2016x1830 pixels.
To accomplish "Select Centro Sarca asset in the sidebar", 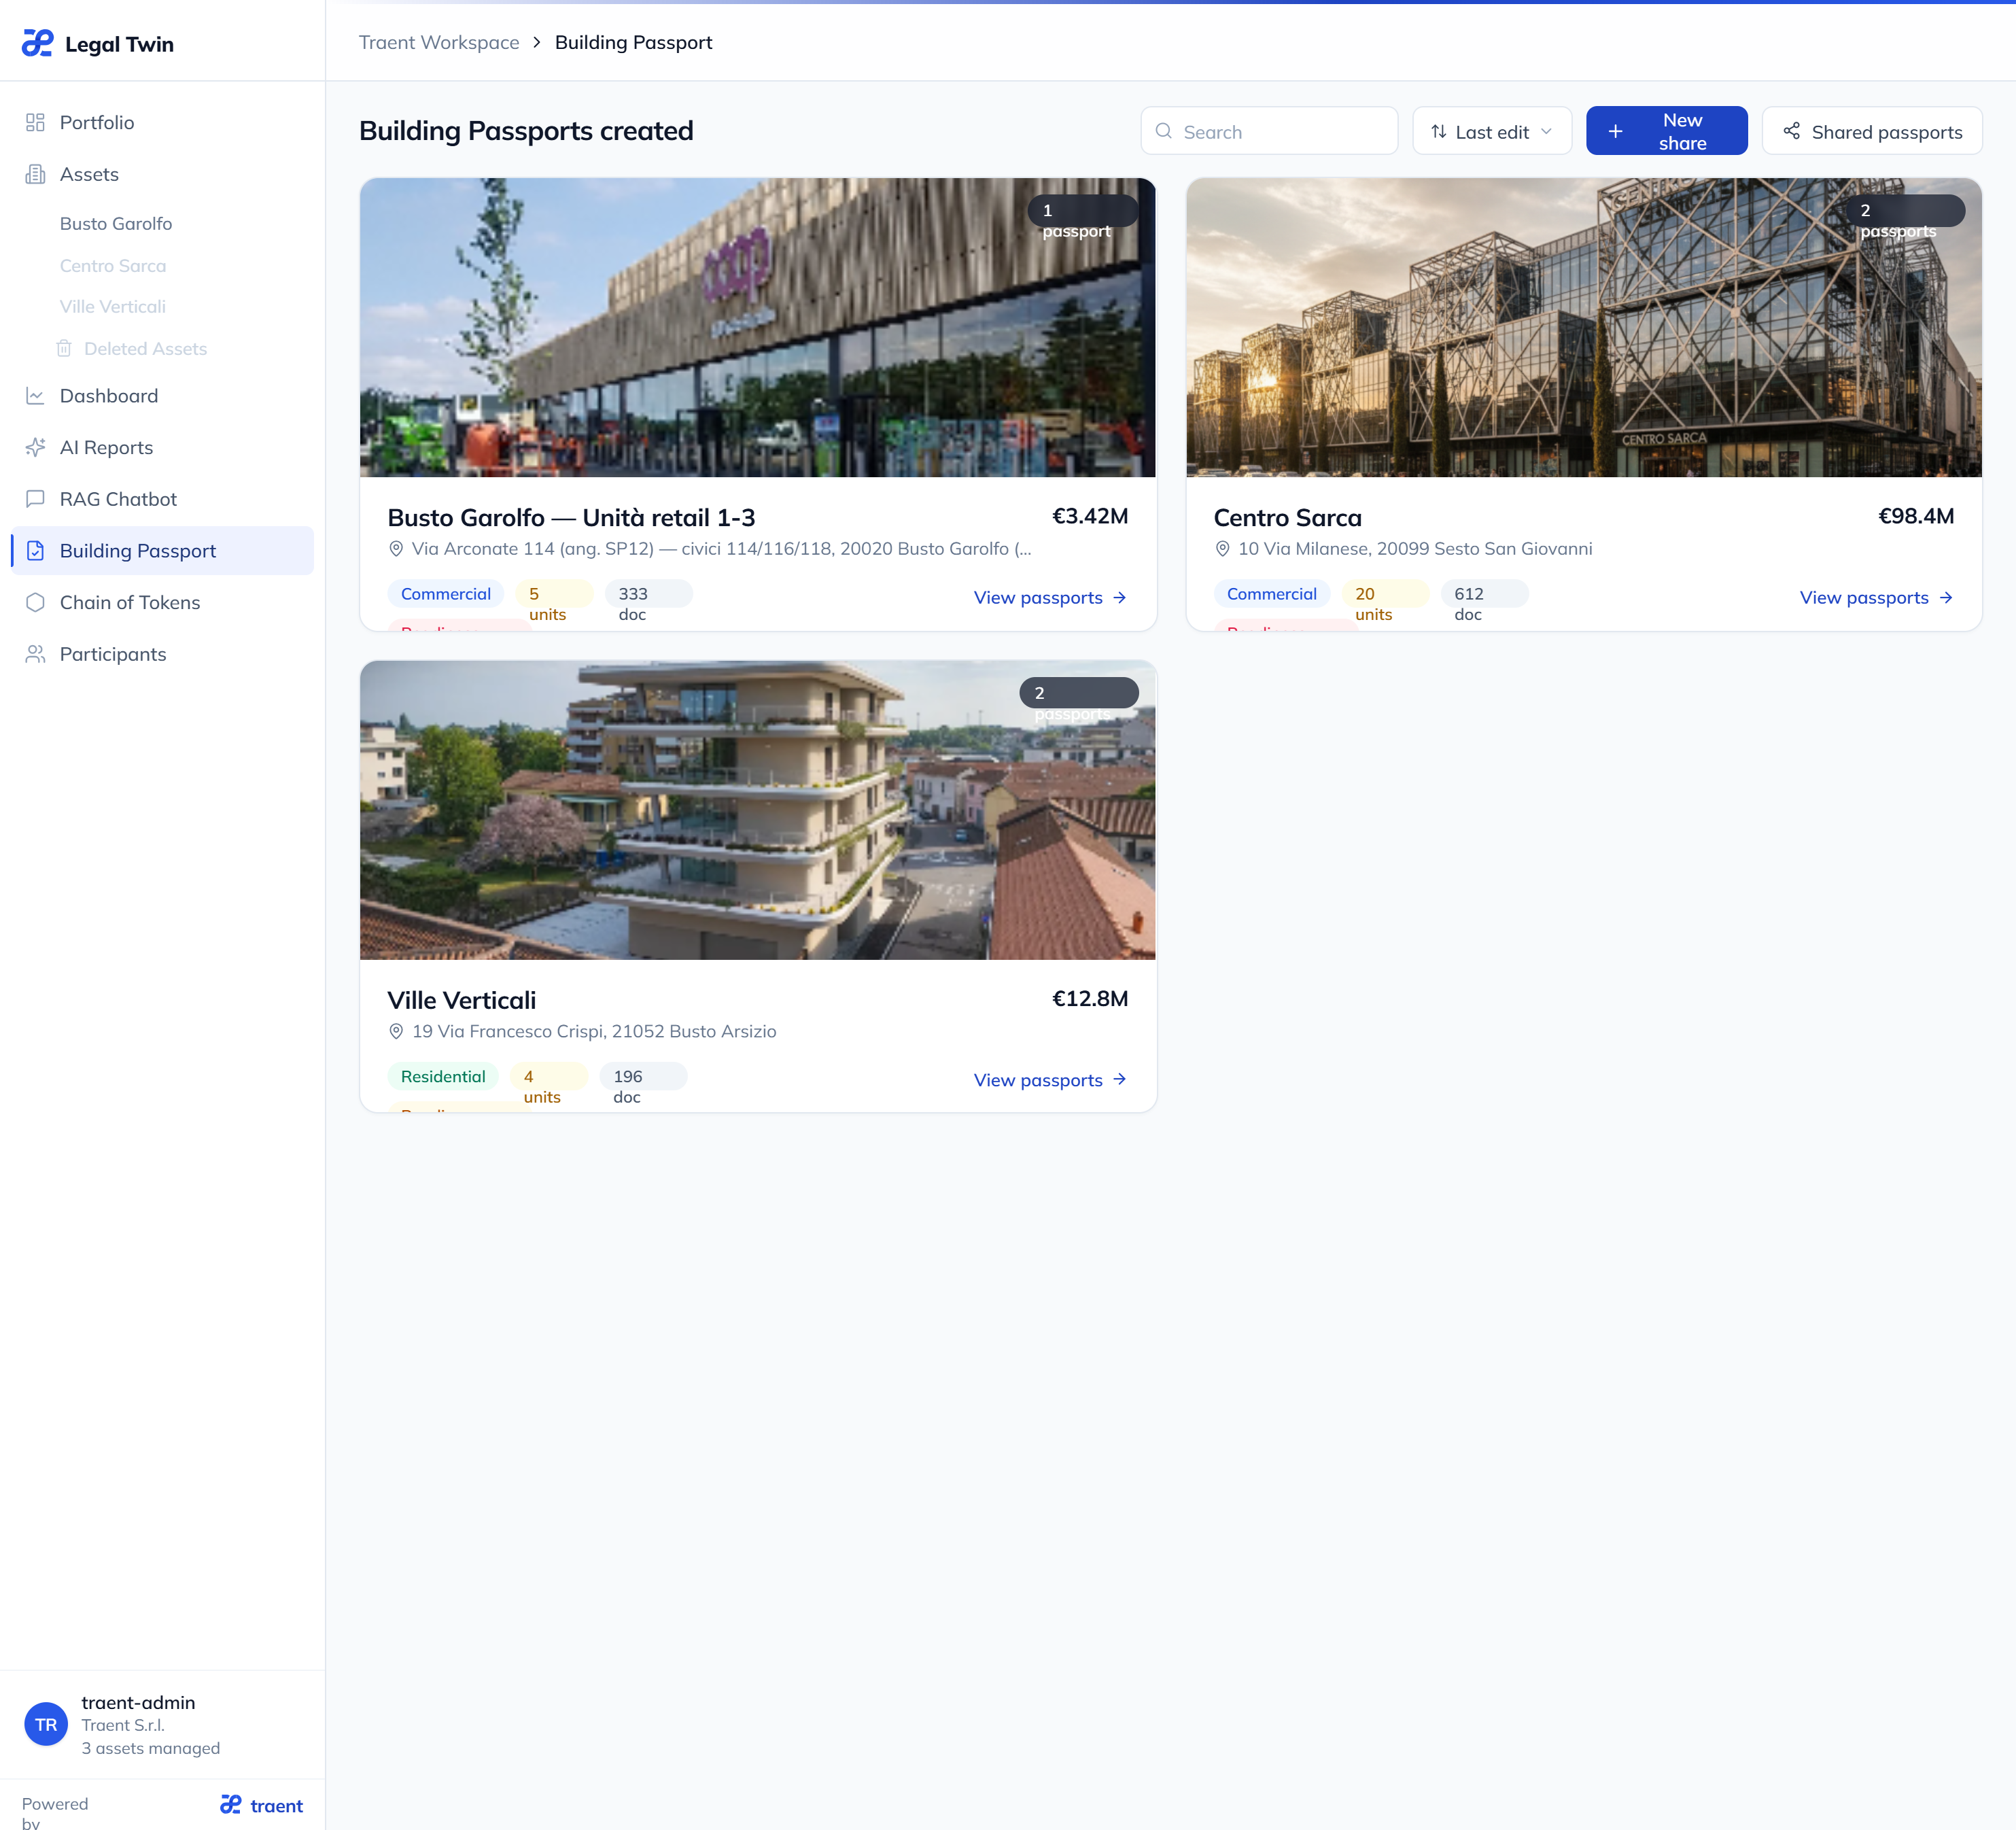I will click(x=113, y=266).
